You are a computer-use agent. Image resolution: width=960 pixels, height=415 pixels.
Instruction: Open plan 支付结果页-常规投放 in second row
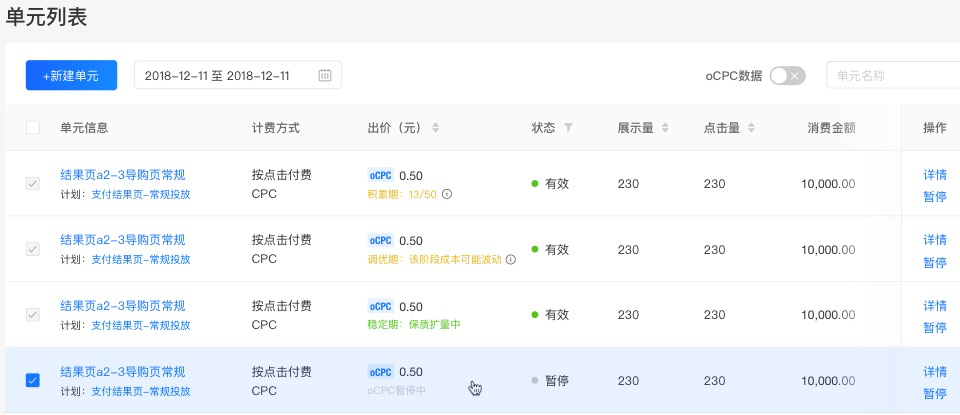(141, 260)
